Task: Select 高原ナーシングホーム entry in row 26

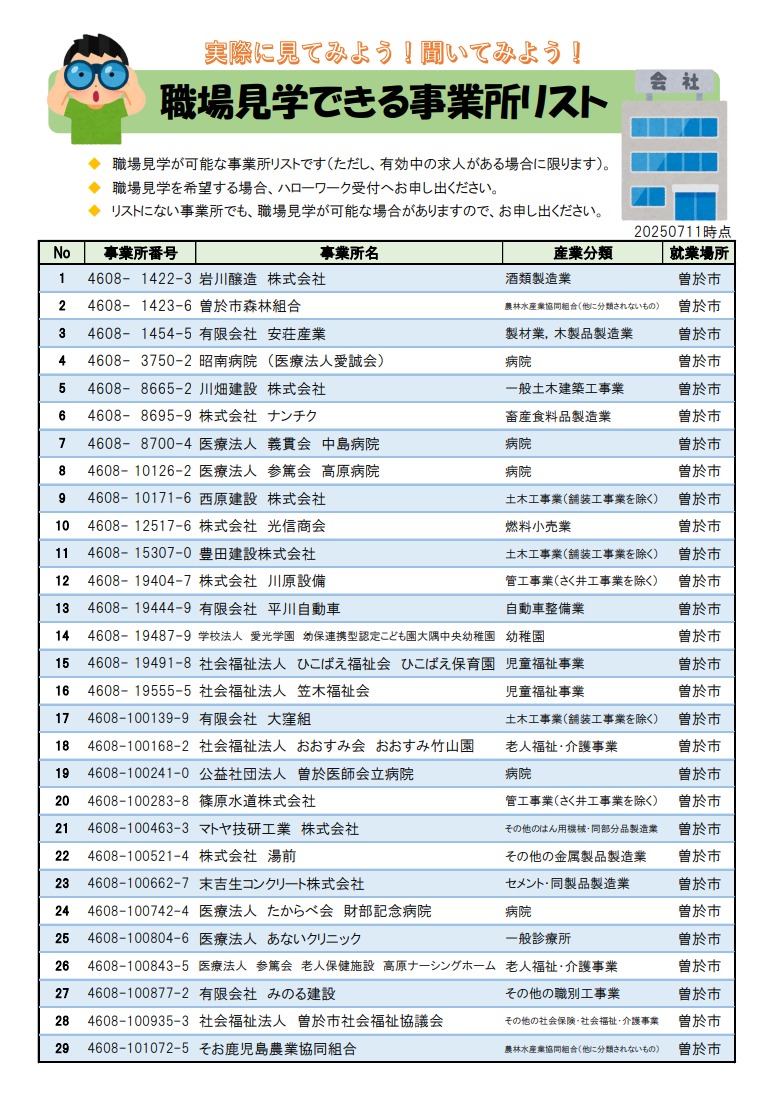Action: pyautogui.click(x=346, y=966)
